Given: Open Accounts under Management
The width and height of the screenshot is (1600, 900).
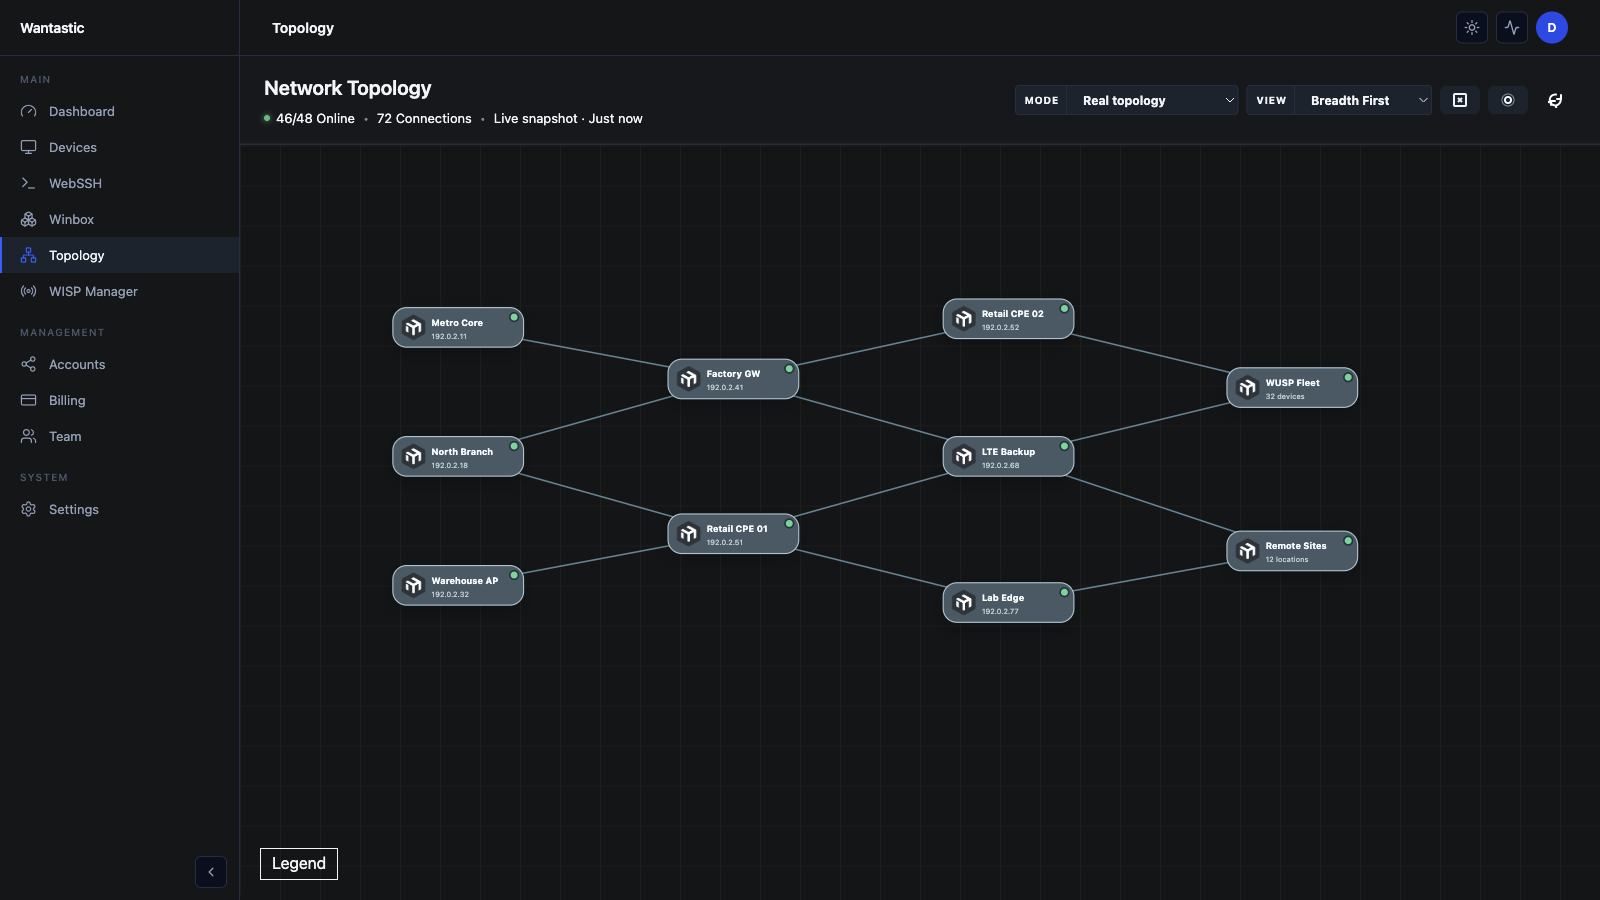Looking at the screenshot, I should (x=120, y=364).
